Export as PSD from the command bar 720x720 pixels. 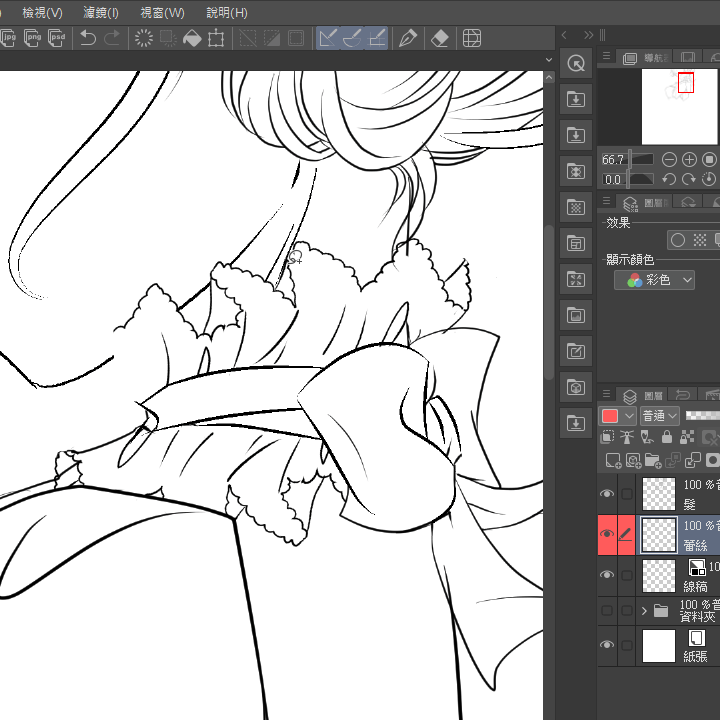(x=57, y=38)
